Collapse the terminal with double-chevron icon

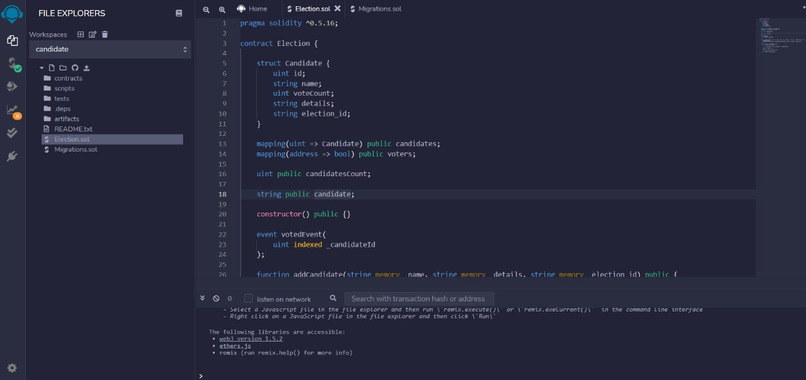tap(203, 298)
